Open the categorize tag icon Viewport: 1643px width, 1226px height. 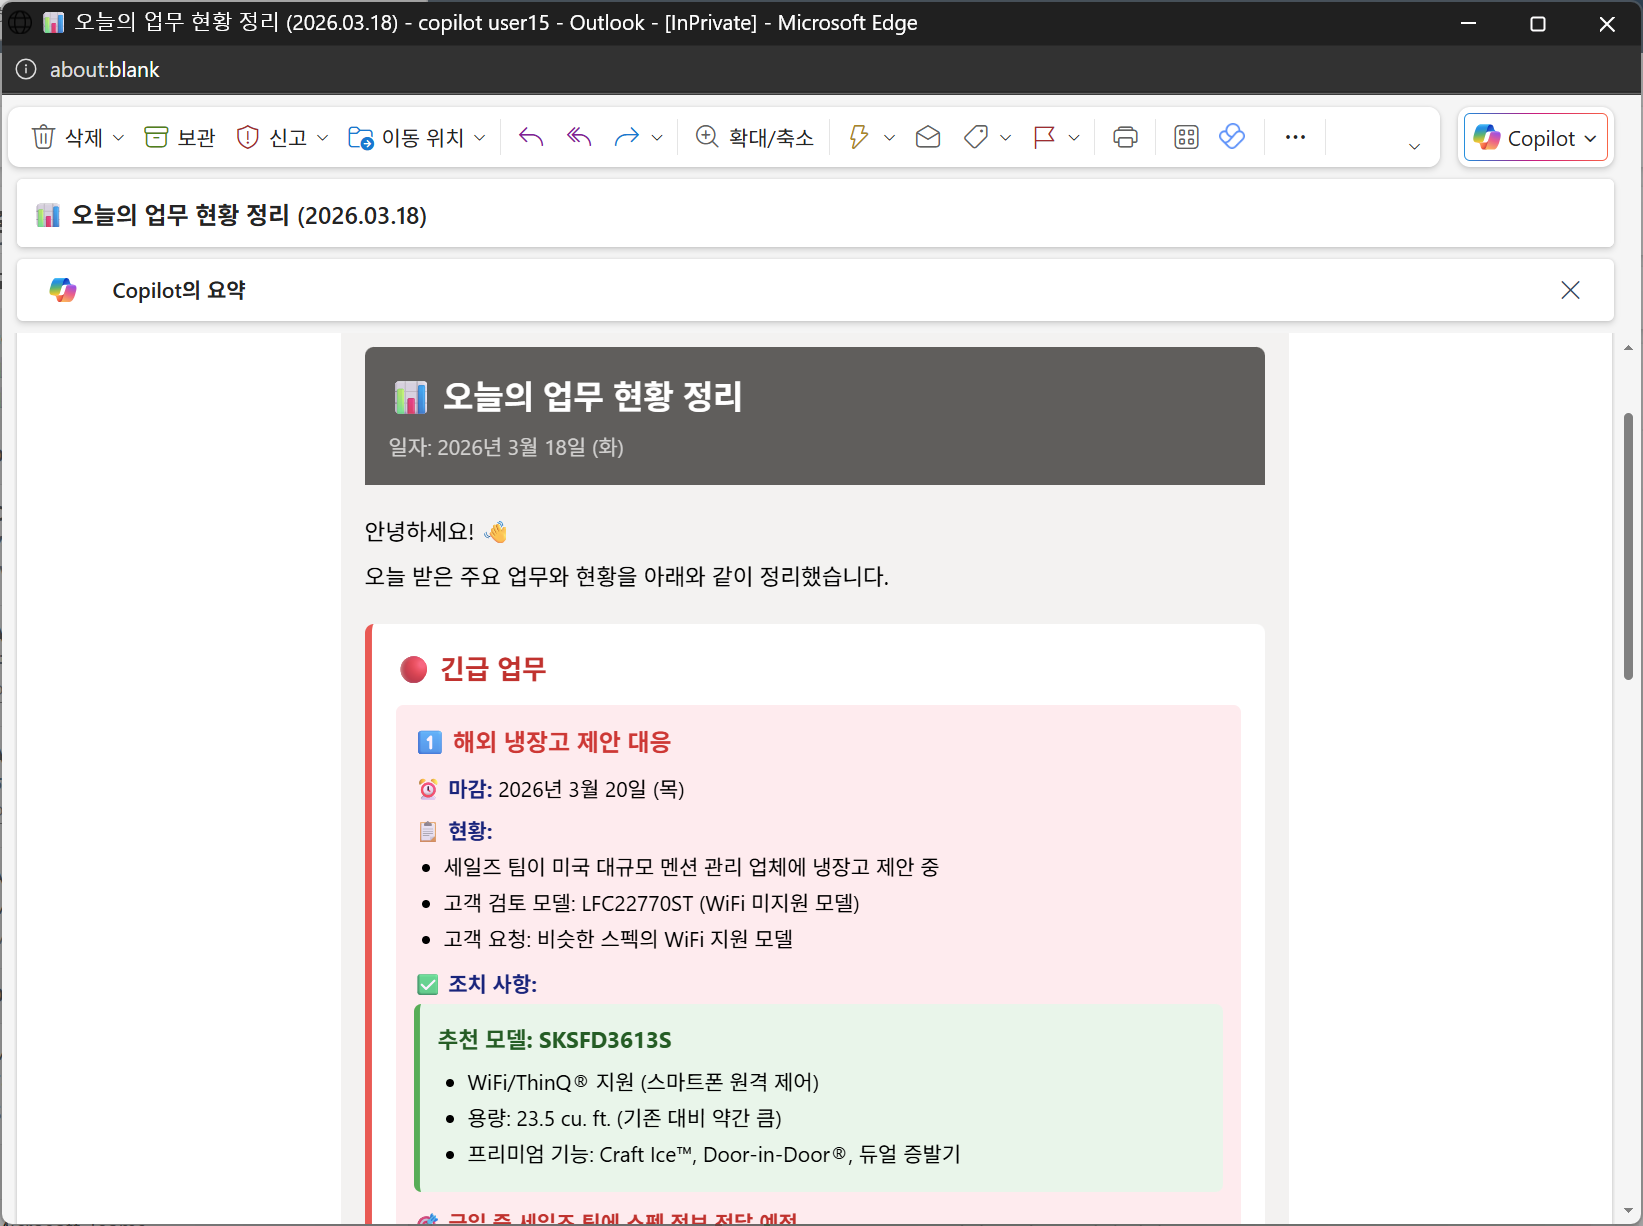tap(976, 137)
